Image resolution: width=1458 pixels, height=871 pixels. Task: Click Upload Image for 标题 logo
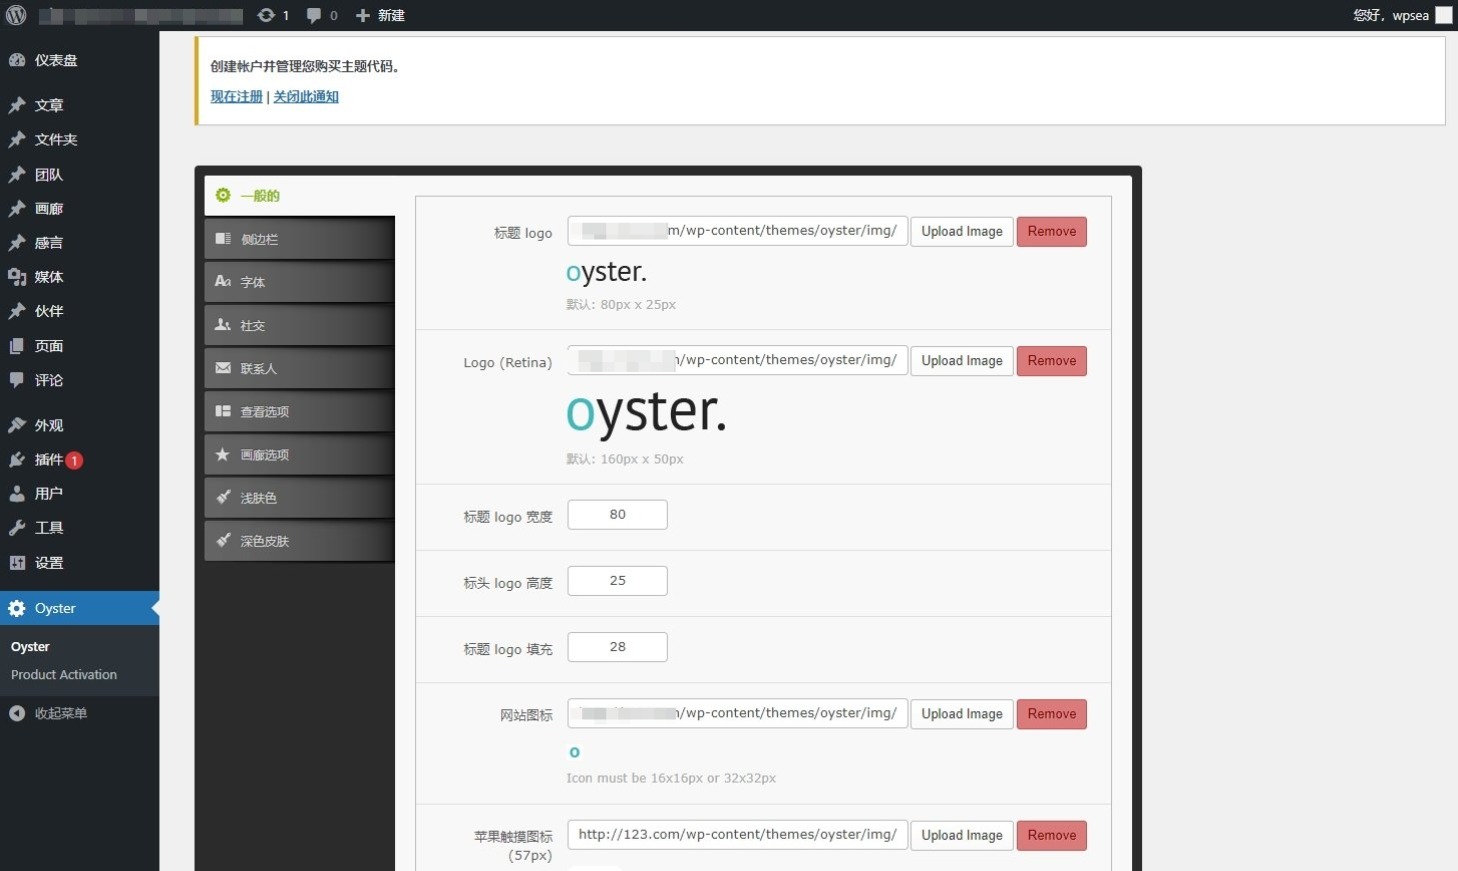pos(962,231)
